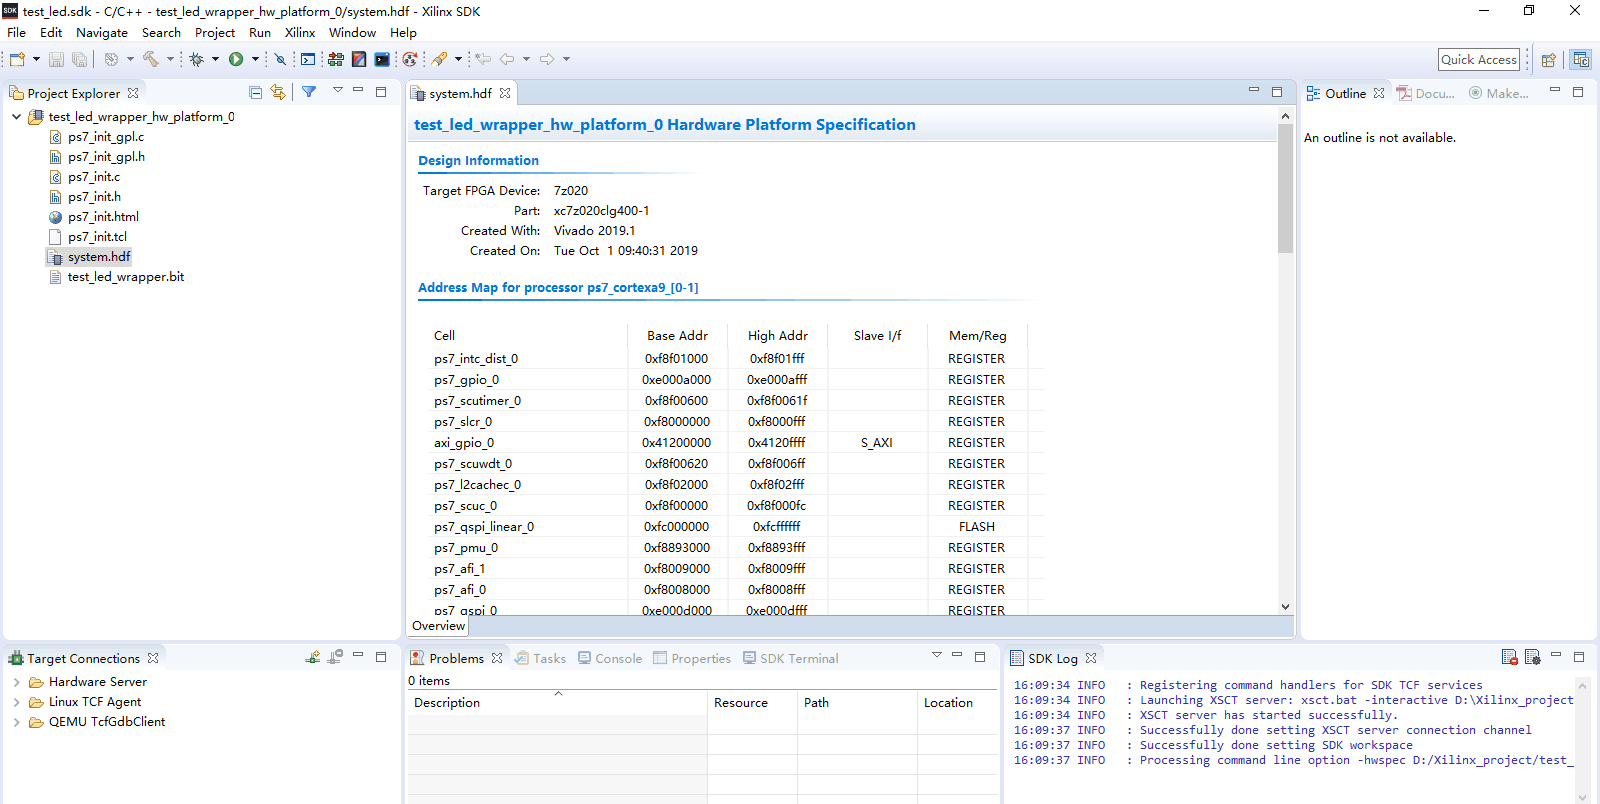Close the system.hdf editor tab
Image resolution: width=1600 pixels, height=804 pixels.
[x=505, y=93]
